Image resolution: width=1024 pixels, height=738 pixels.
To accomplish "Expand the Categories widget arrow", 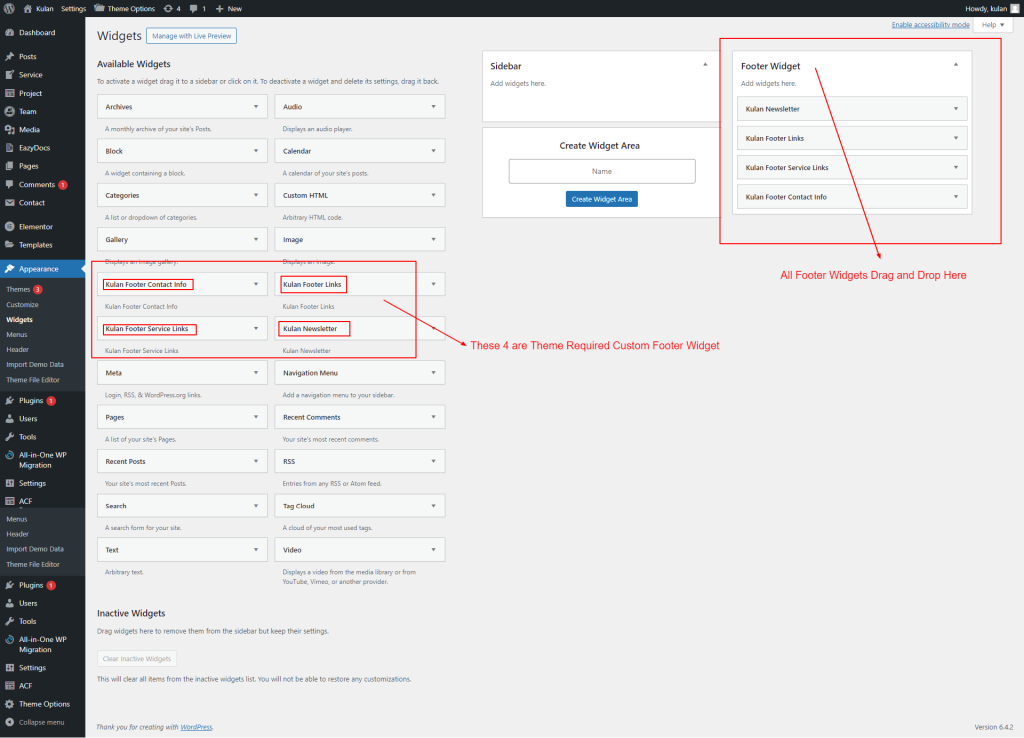I will 256,195.
